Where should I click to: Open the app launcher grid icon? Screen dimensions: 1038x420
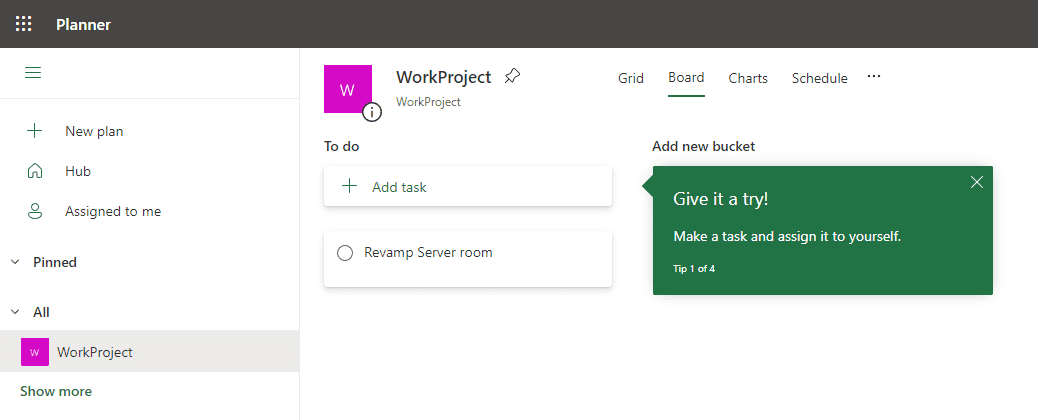point(24,25)
